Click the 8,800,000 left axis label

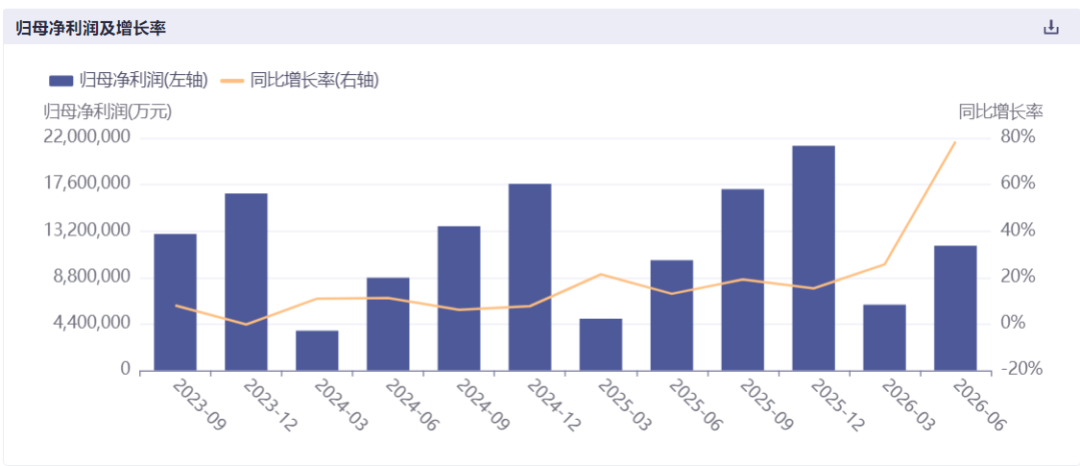[92, 277]
